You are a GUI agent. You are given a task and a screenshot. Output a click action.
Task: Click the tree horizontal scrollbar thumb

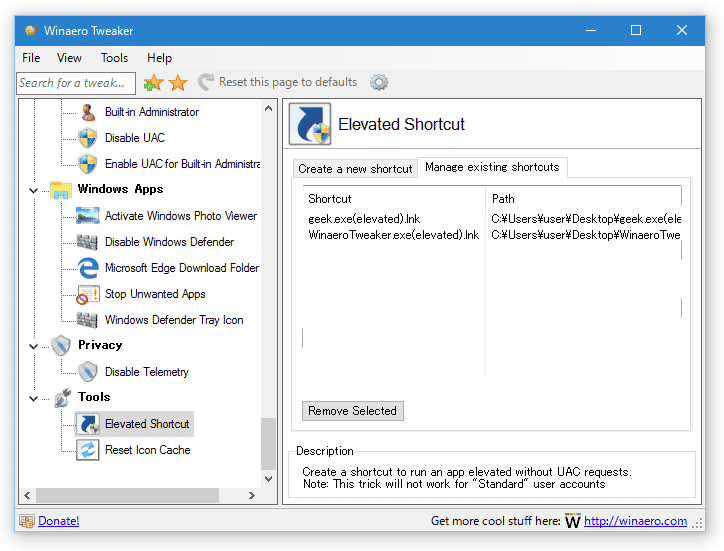[127, 495]
